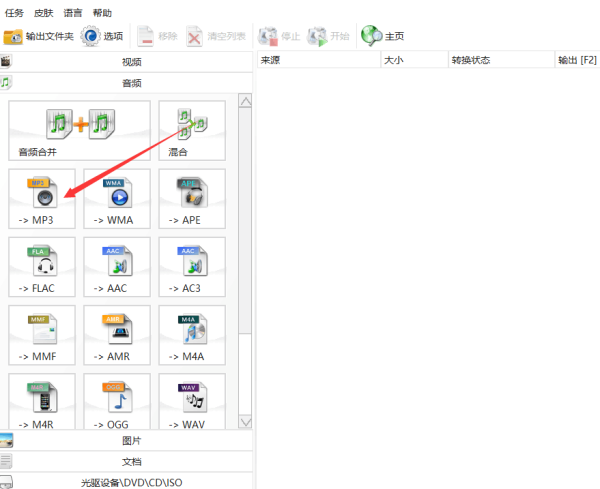This screenshot has width=600, height=489.
Task: Open the 皮肤 menu
Action: [x=43, y=13]
